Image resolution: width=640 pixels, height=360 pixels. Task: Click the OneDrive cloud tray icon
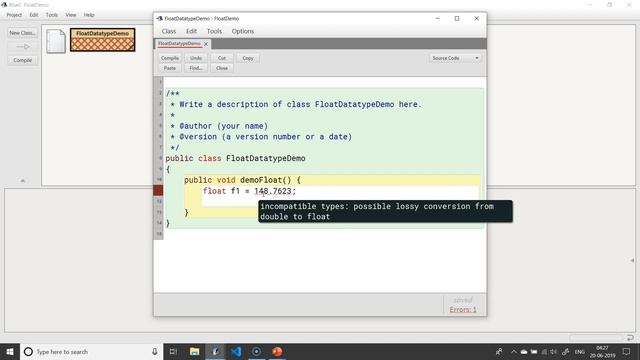pos(524,351)
